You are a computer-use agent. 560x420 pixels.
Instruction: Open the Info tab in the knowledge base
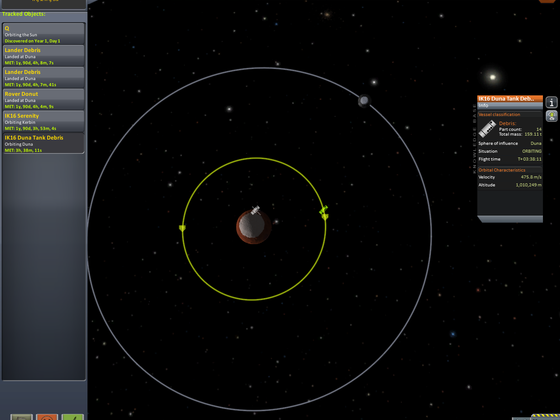[510, 106]
